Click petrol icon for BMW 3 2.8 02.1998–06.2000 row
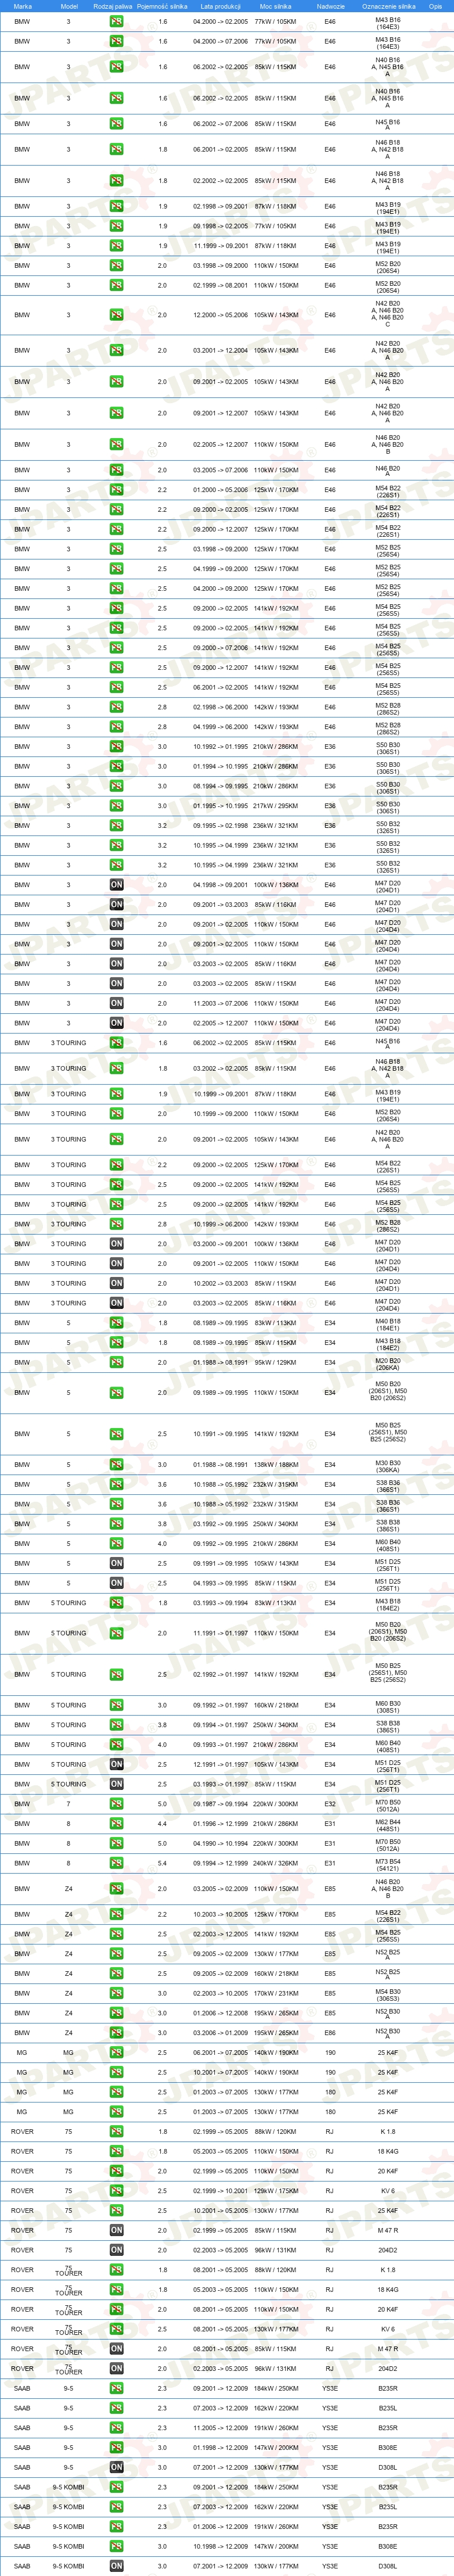The image size is (454, 2576). point(116,707)
